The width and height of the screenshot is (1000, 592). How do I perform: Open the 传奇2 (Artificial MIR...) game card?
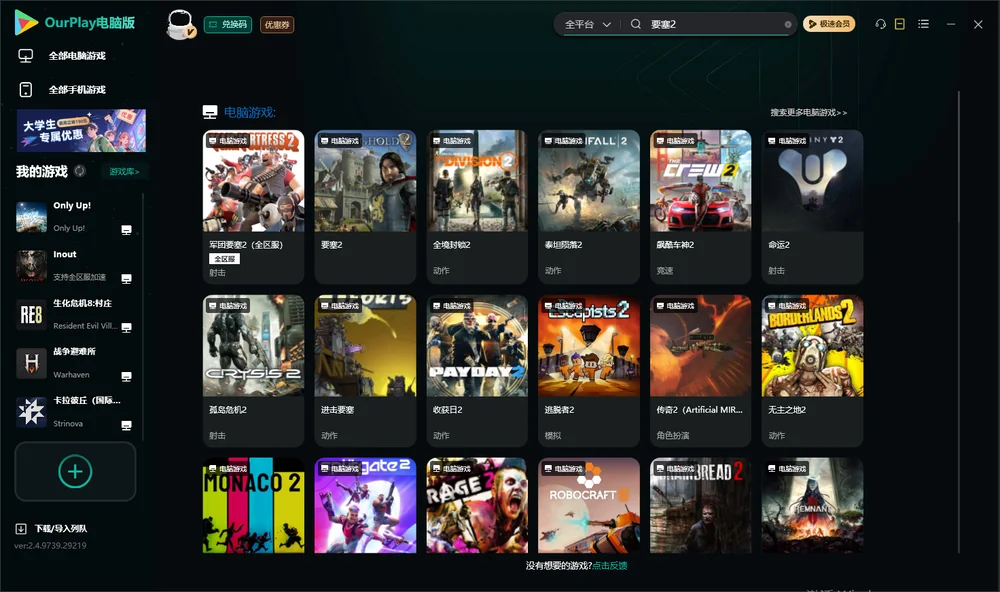(700, 371)
